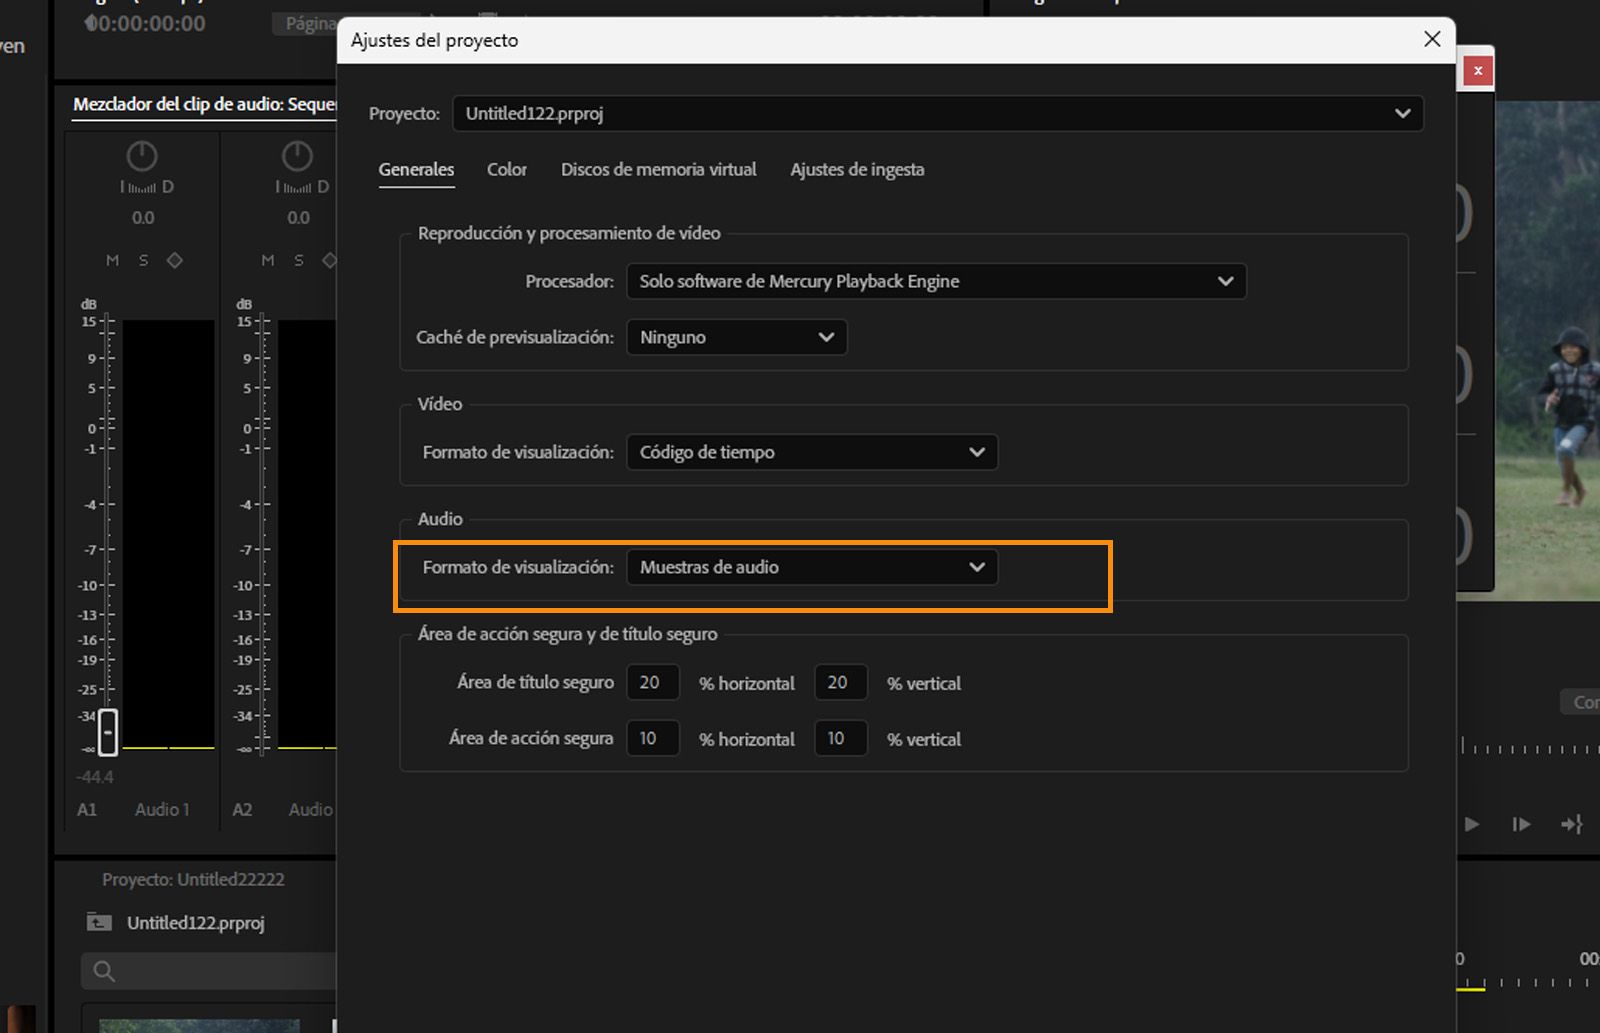Select Untitled122.prproj in the Proyecto field

(937, 113)
